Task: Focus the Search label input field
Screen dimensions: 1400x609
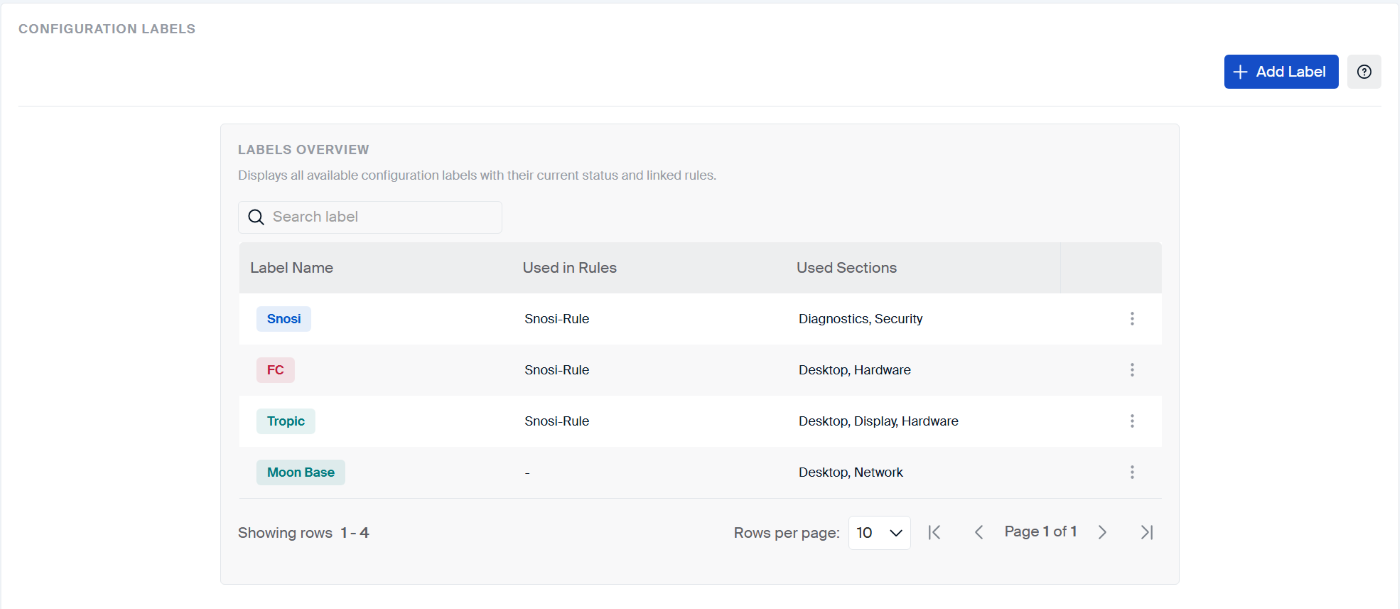Action: coord(380,217)
